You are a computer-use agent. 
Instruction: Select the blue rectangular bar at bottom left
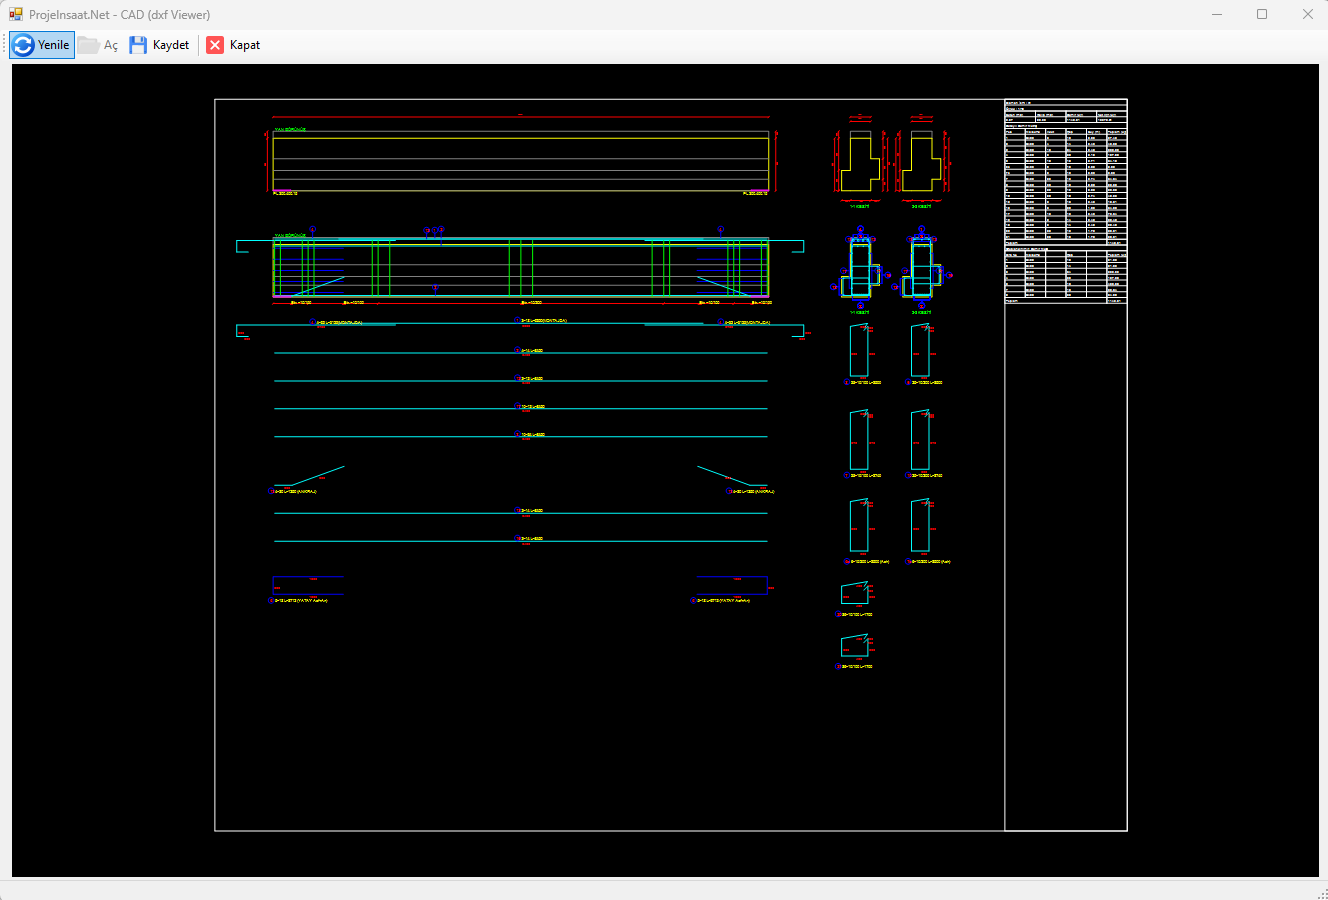[x=308, y=585]
